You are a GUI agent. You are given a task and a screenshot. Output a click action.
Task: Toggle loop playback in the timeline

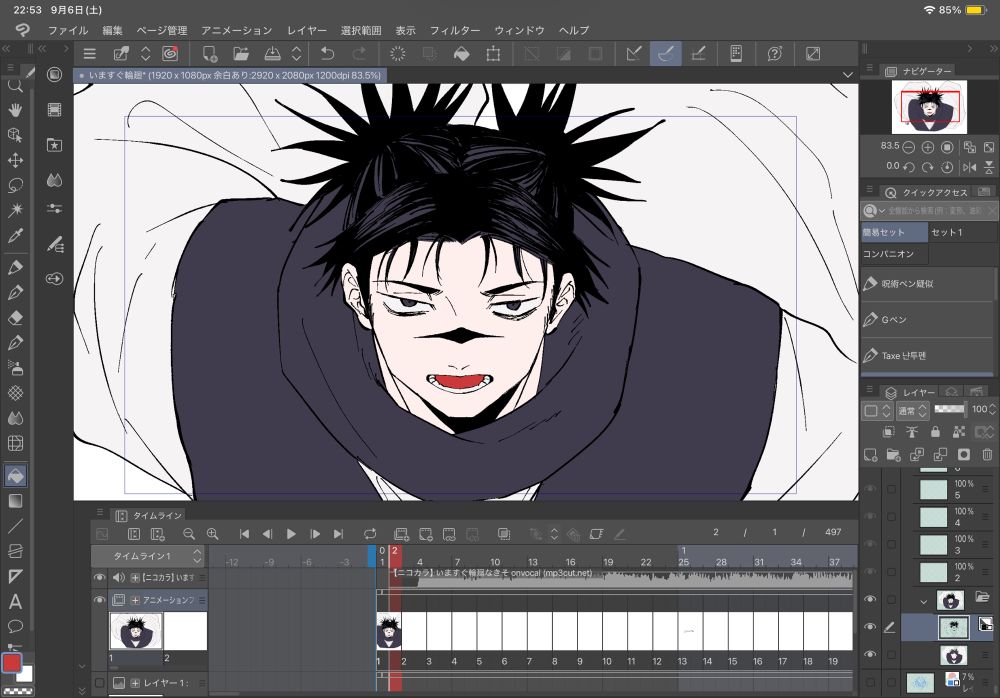(x=370, y=535)
